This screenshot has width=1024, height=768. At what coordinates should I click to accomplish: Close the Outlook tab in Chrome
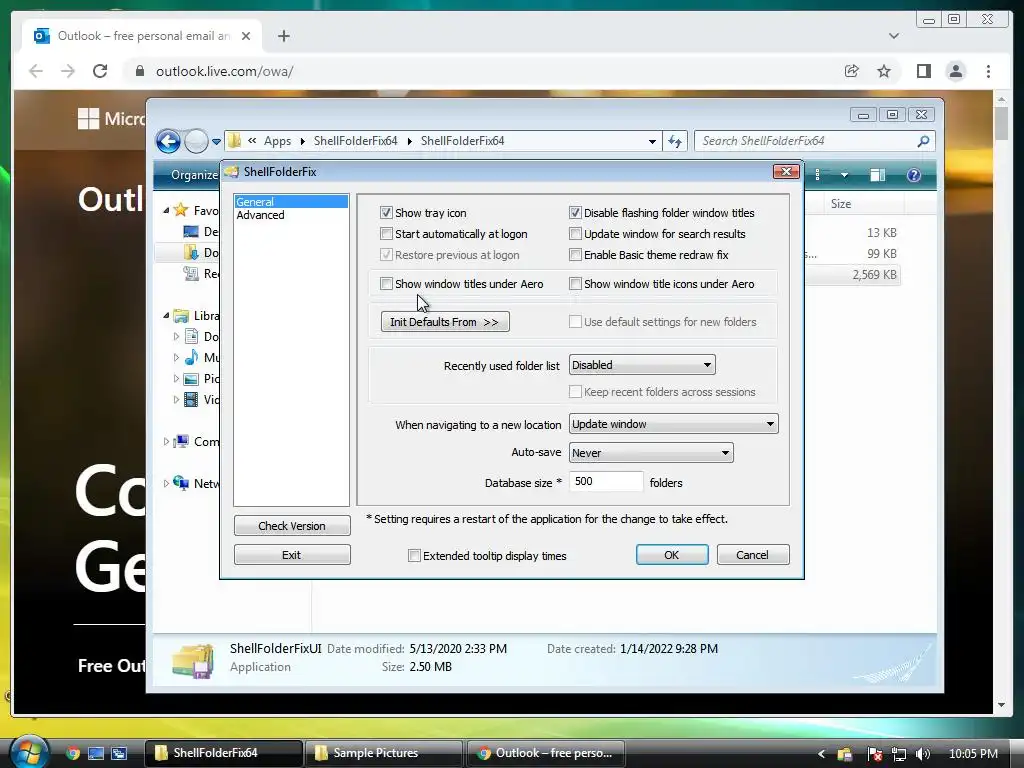pos(246,36)
